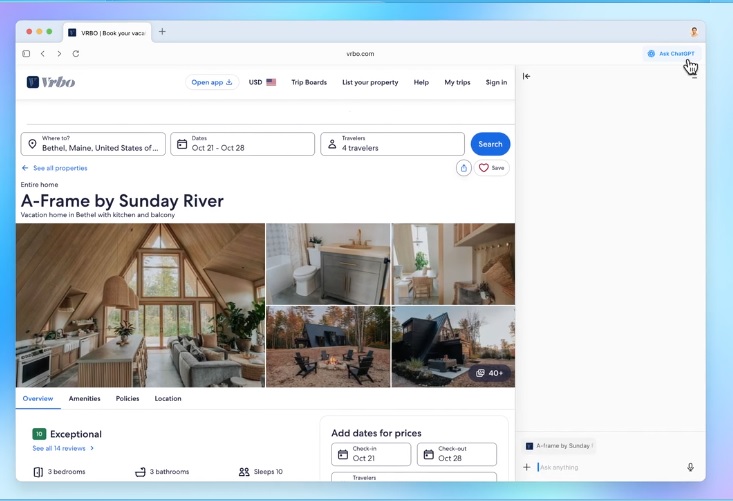Click the Vrbo logo
Image resolution: width=733 pixels, height=501 pixels.
(51, 82)
